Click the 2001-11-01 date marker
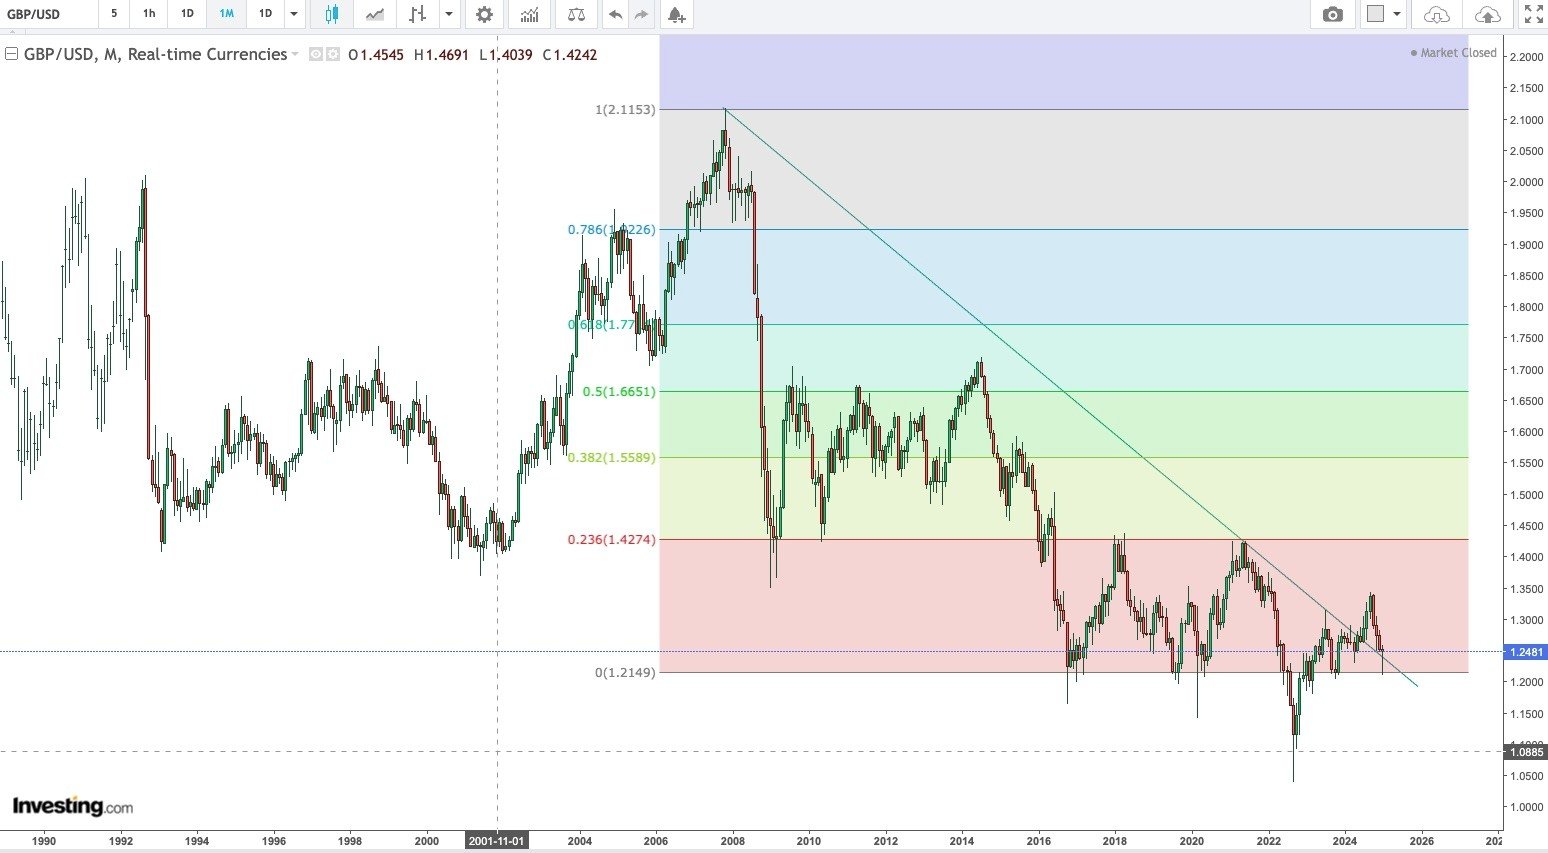The width and height of the screenshot is (1548, 853). point(497,841)
